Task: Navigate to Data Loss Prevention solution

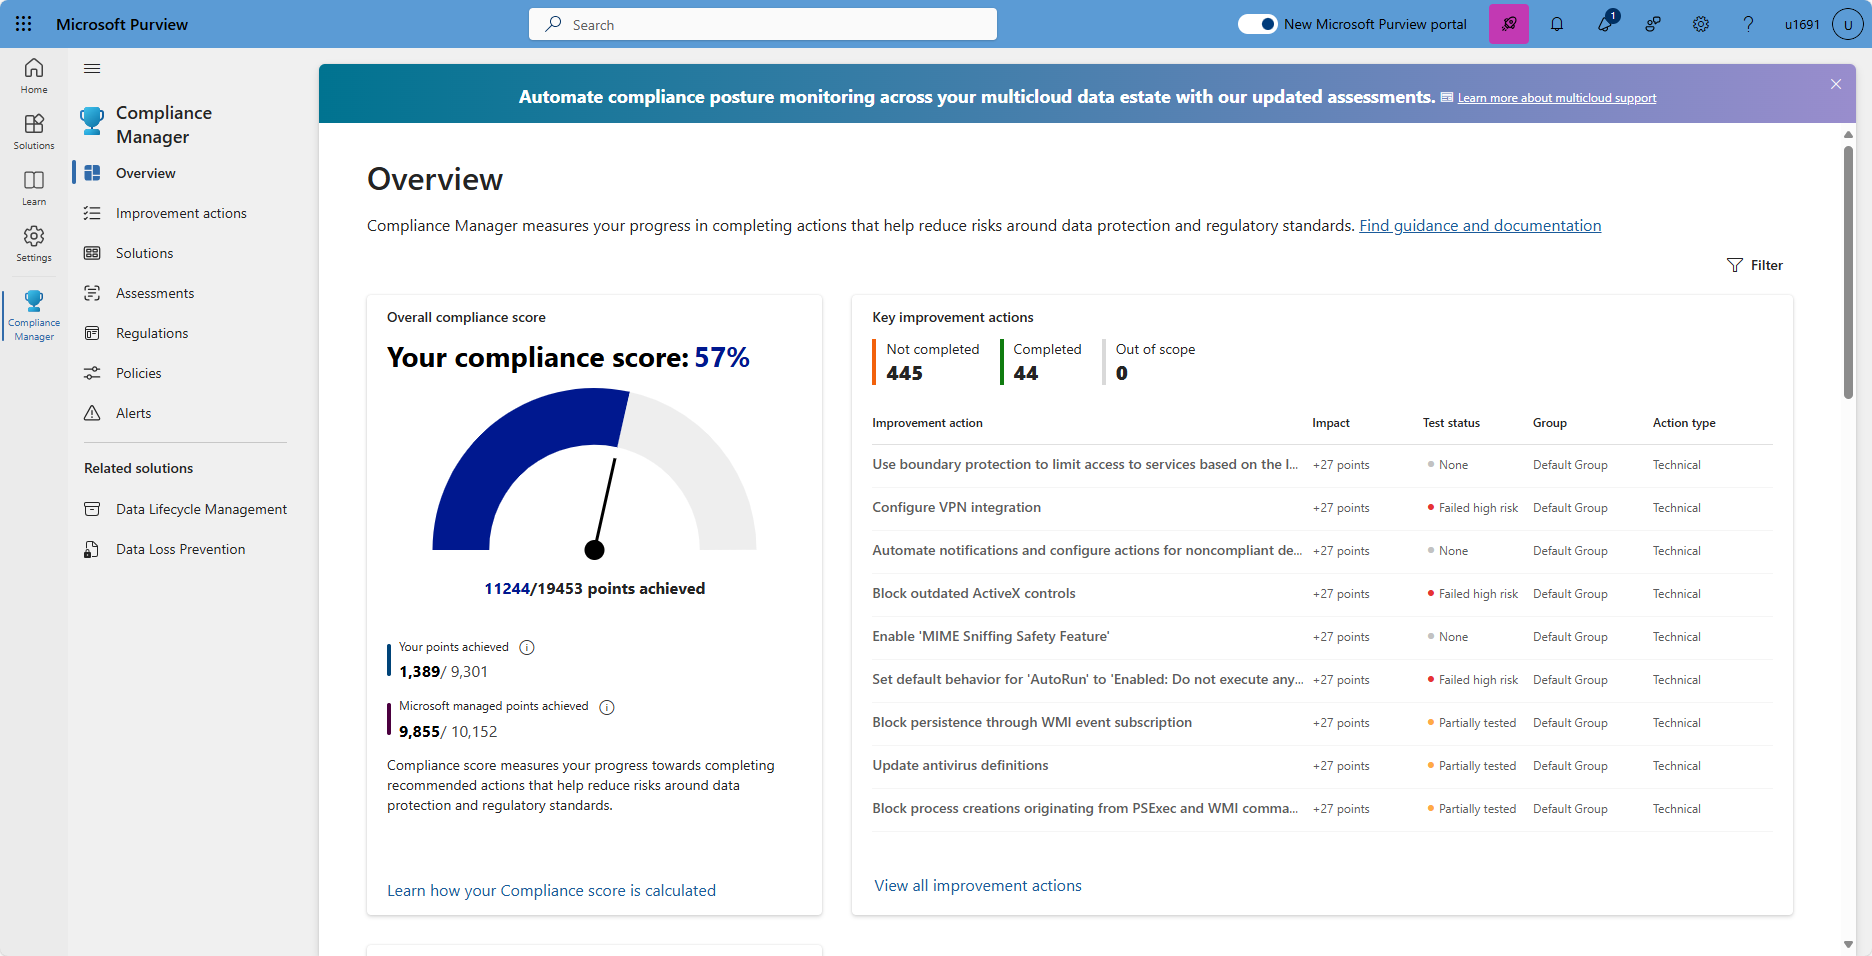Action: [x=180, y=548]
